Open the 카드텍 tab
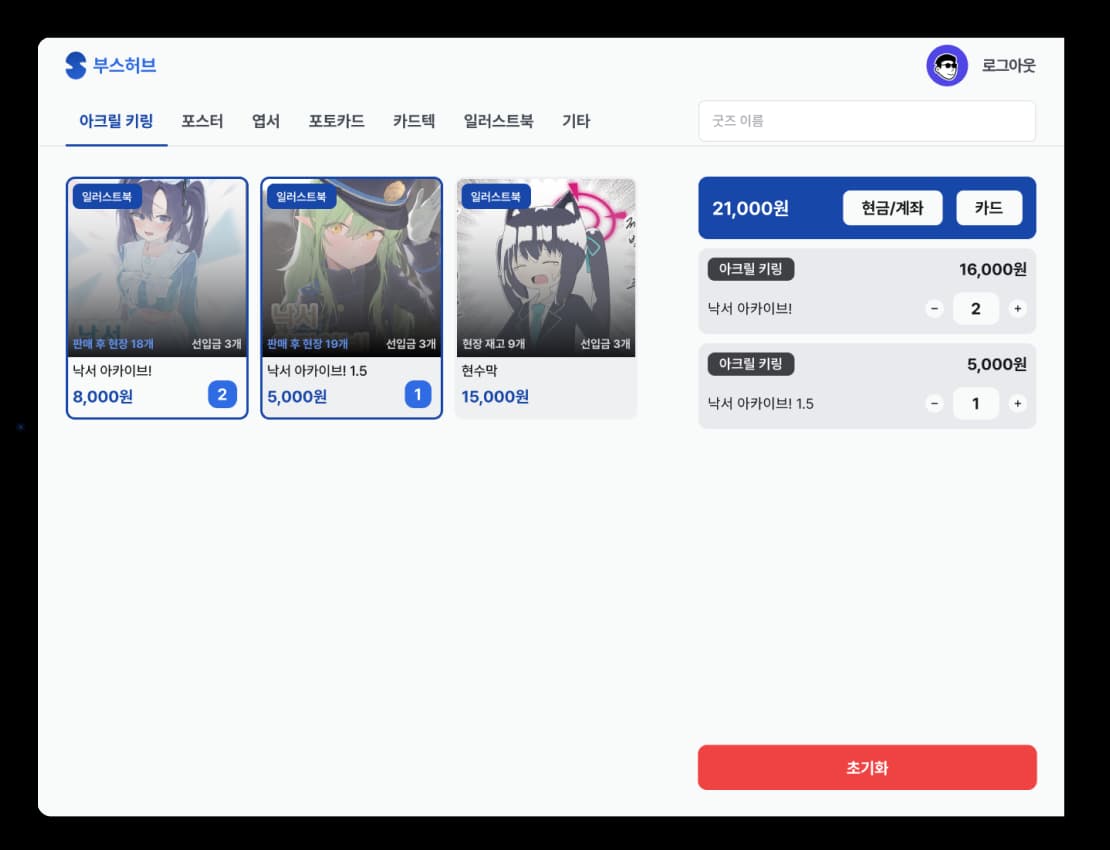The width and height of the screenshot is (1110, 850). coord(414,122)
